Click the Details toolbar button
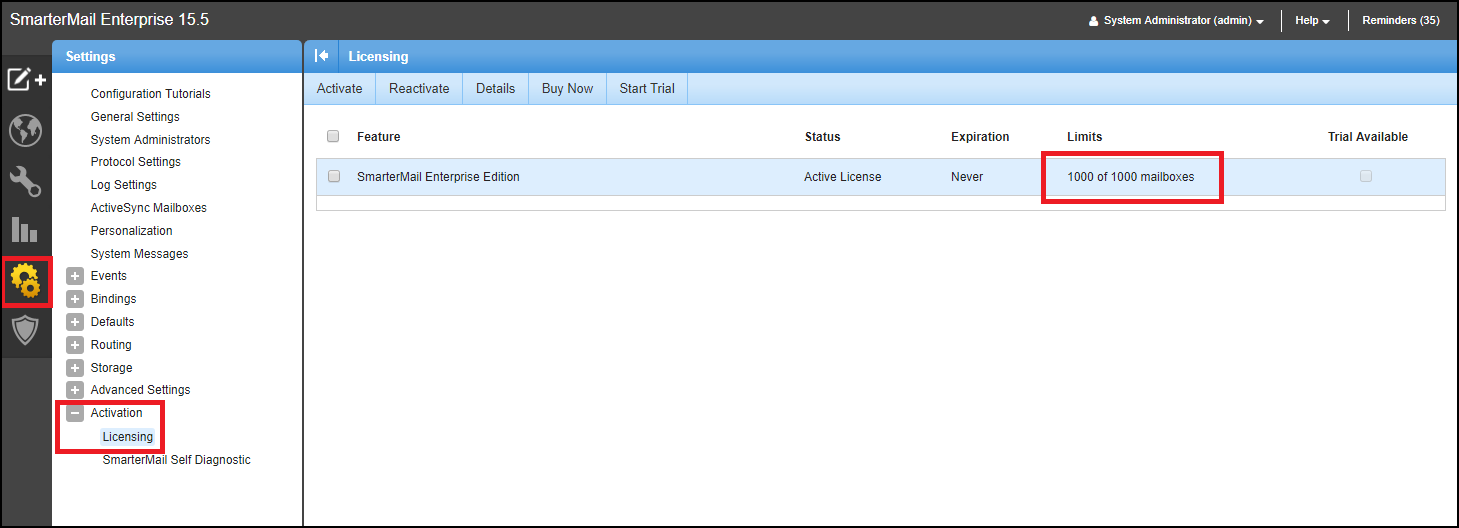The height and width of the screenshot is (528, 1459). (495, 88)
